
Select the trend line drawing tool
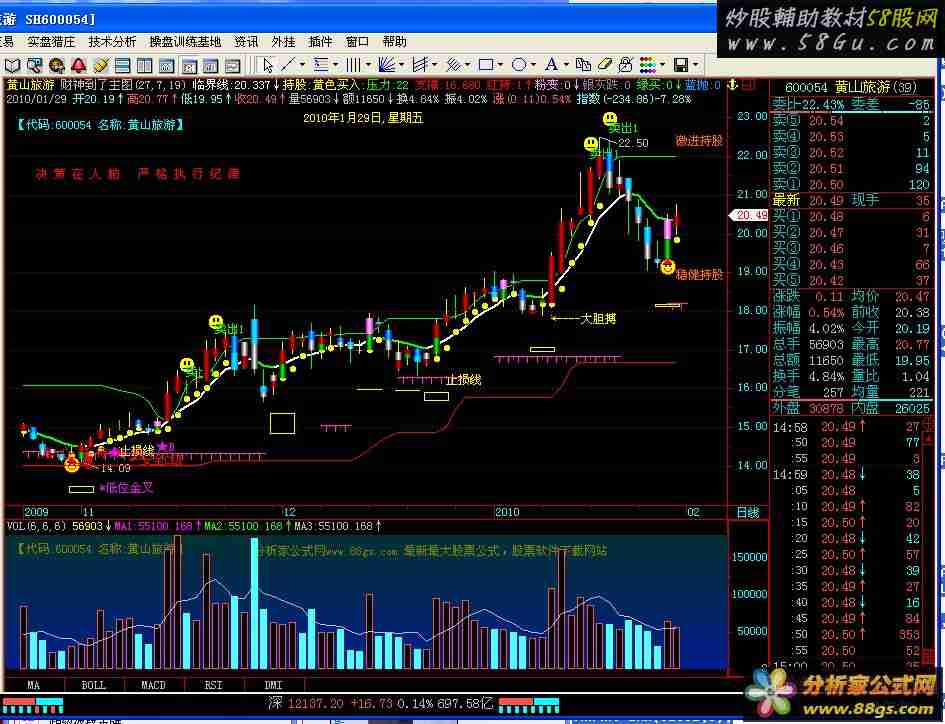tap(289, 65)
